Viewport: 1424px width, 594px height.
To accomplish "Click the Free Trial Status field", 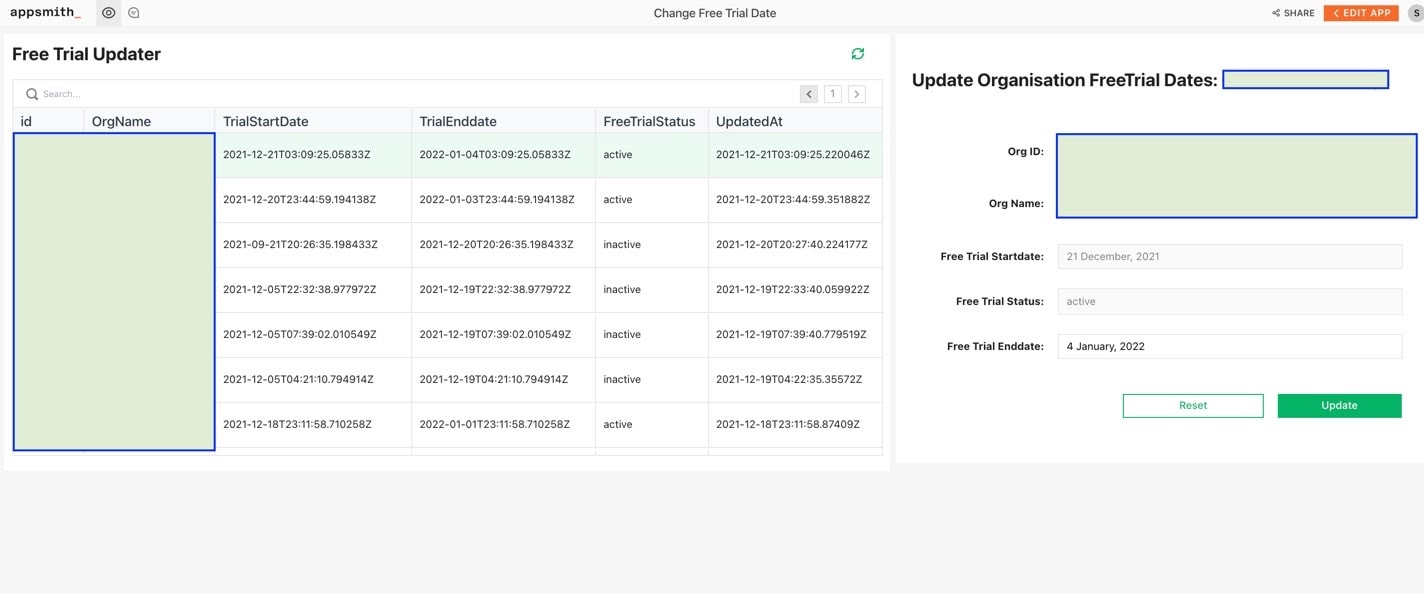I will (1231, 301).
